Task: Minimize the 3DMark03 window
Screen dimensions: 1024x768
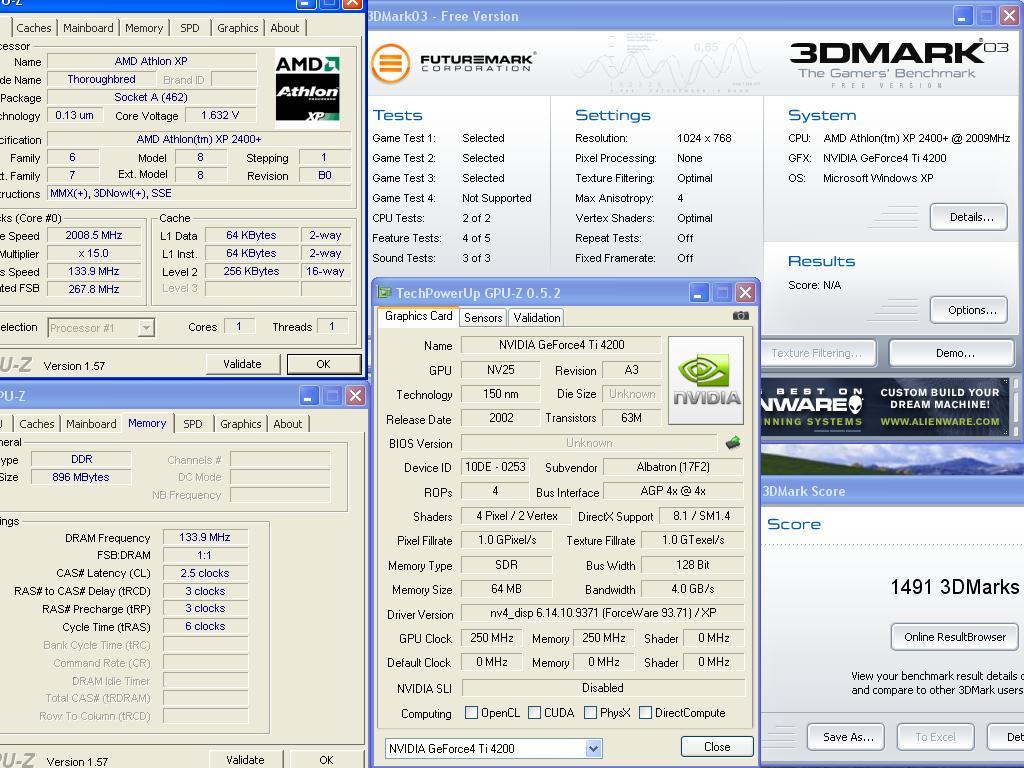Action: coord(963,16)
